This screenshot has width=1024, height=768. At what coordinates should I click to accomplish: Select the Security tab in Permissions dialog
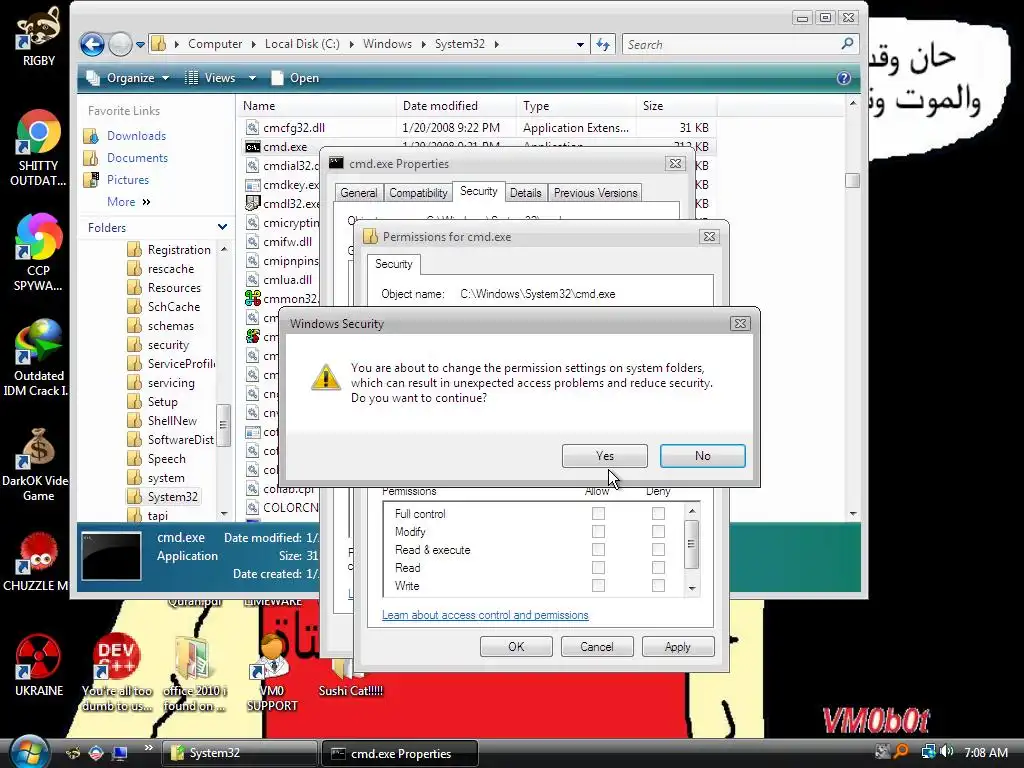(x=394, y=264)
